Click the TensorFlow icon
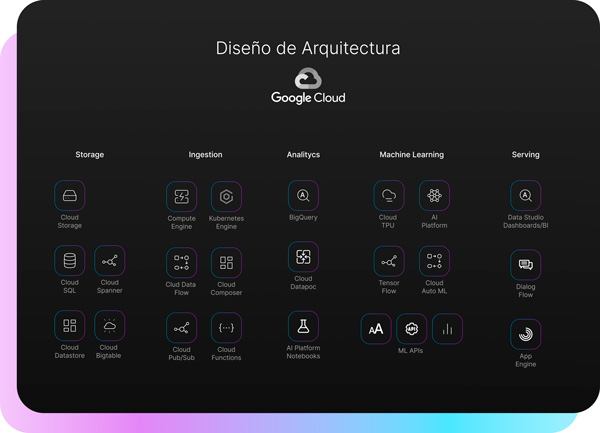 [389, 261]
